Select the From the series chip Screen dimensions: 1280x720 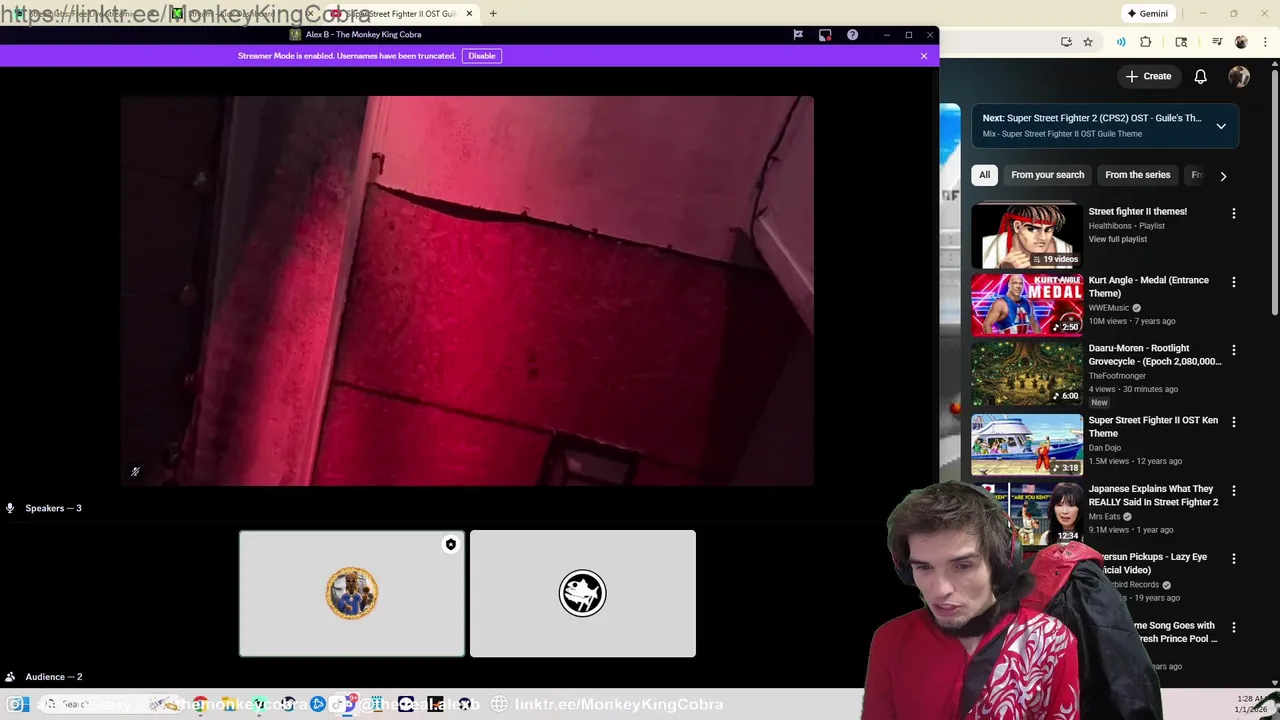coord(1137,175)
